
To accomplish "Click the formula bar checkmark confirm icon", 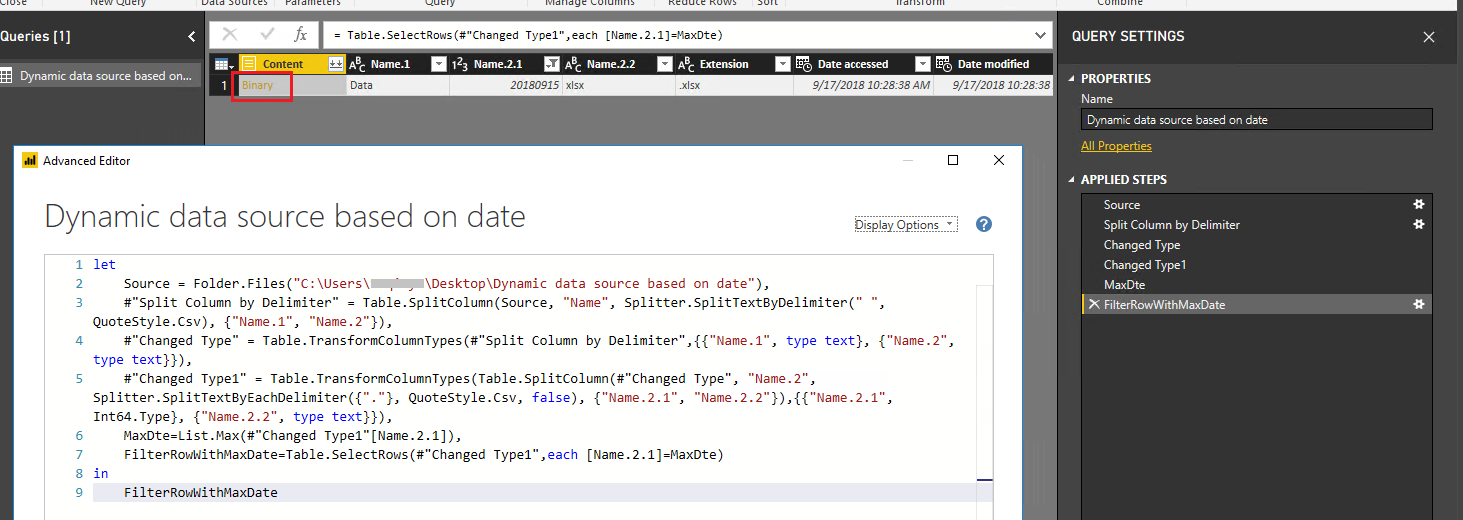I will click(266, 35).
